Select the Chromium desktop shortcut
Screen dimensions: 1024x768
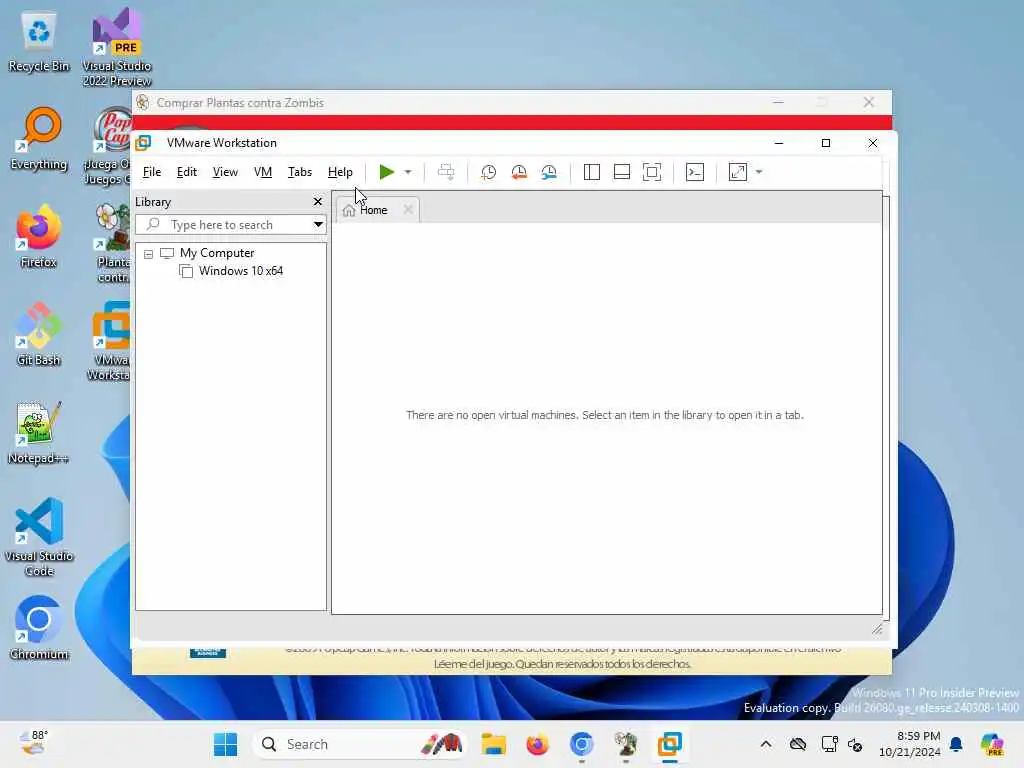pyautogui.click(x=39, y=628)
